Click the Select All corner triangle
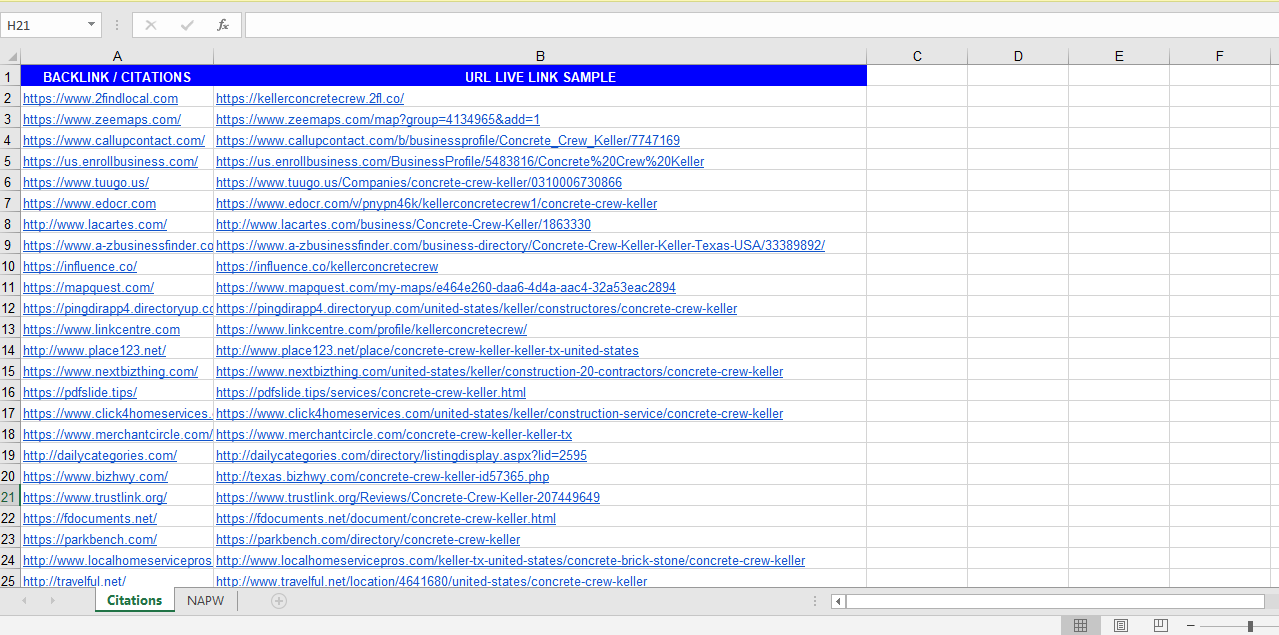Viewport: 1279px width, 635px height. [x=10, y=56]
